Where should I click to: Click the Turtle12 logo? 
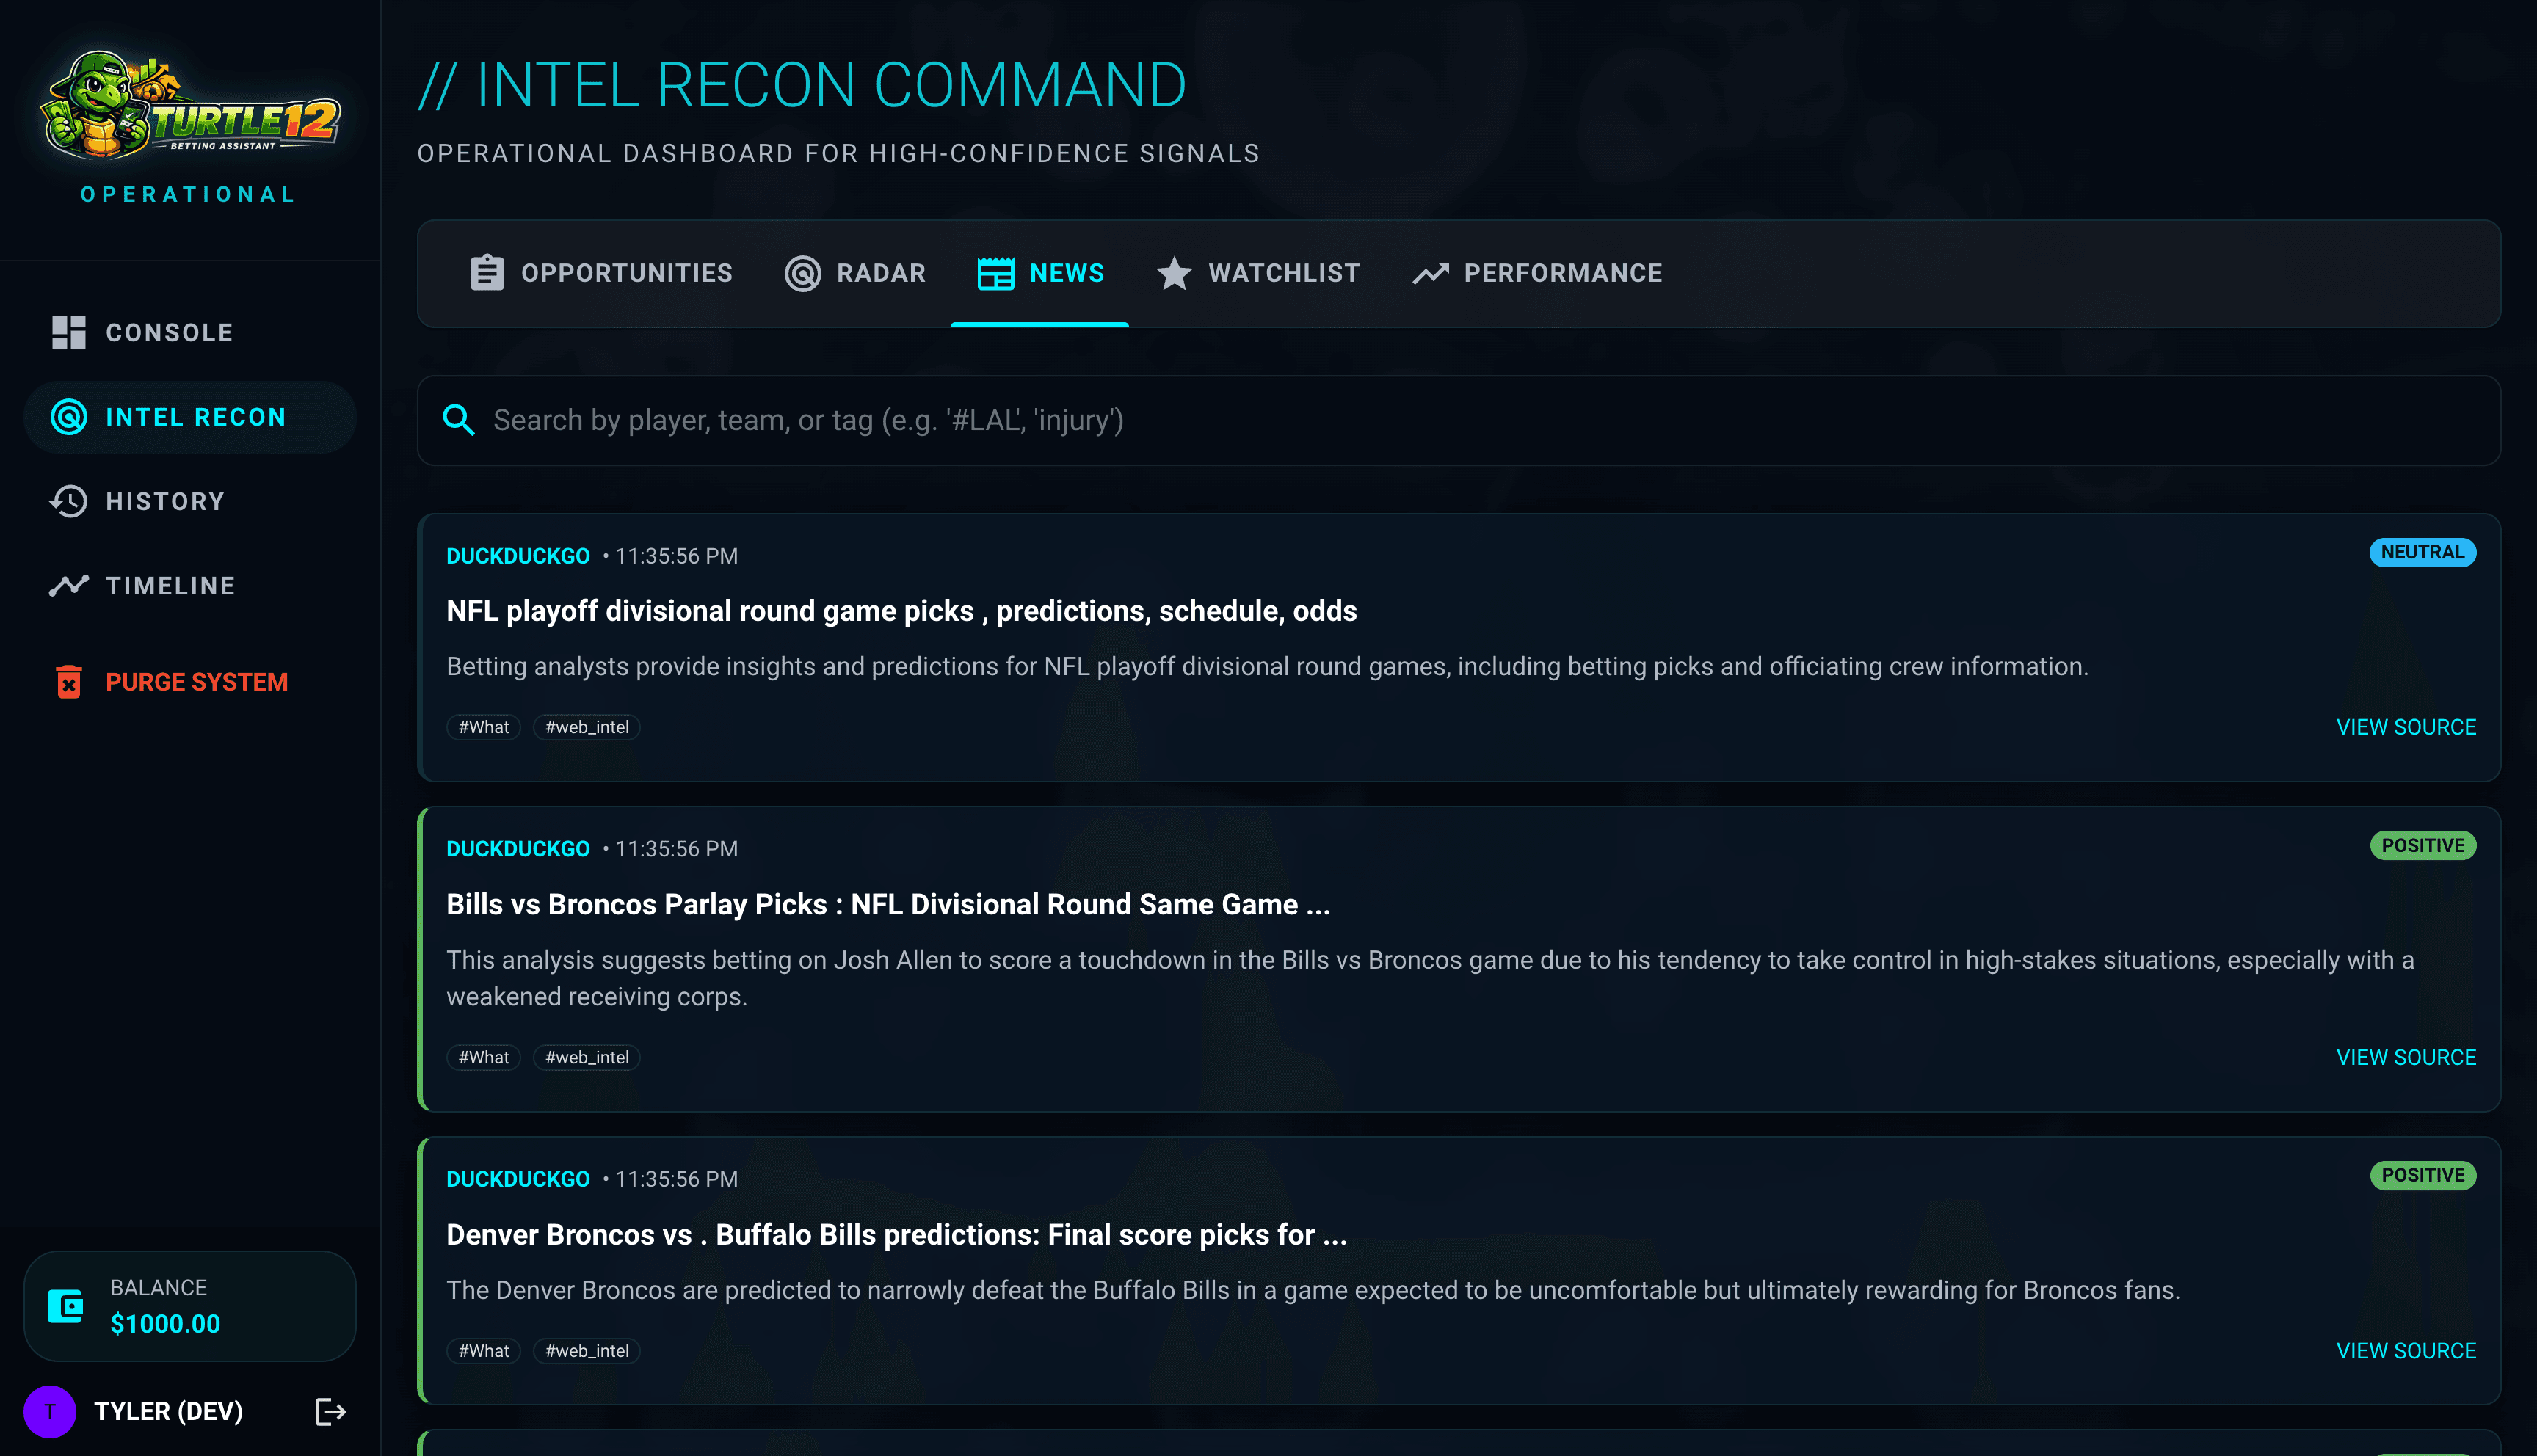(x=189, y=106)
